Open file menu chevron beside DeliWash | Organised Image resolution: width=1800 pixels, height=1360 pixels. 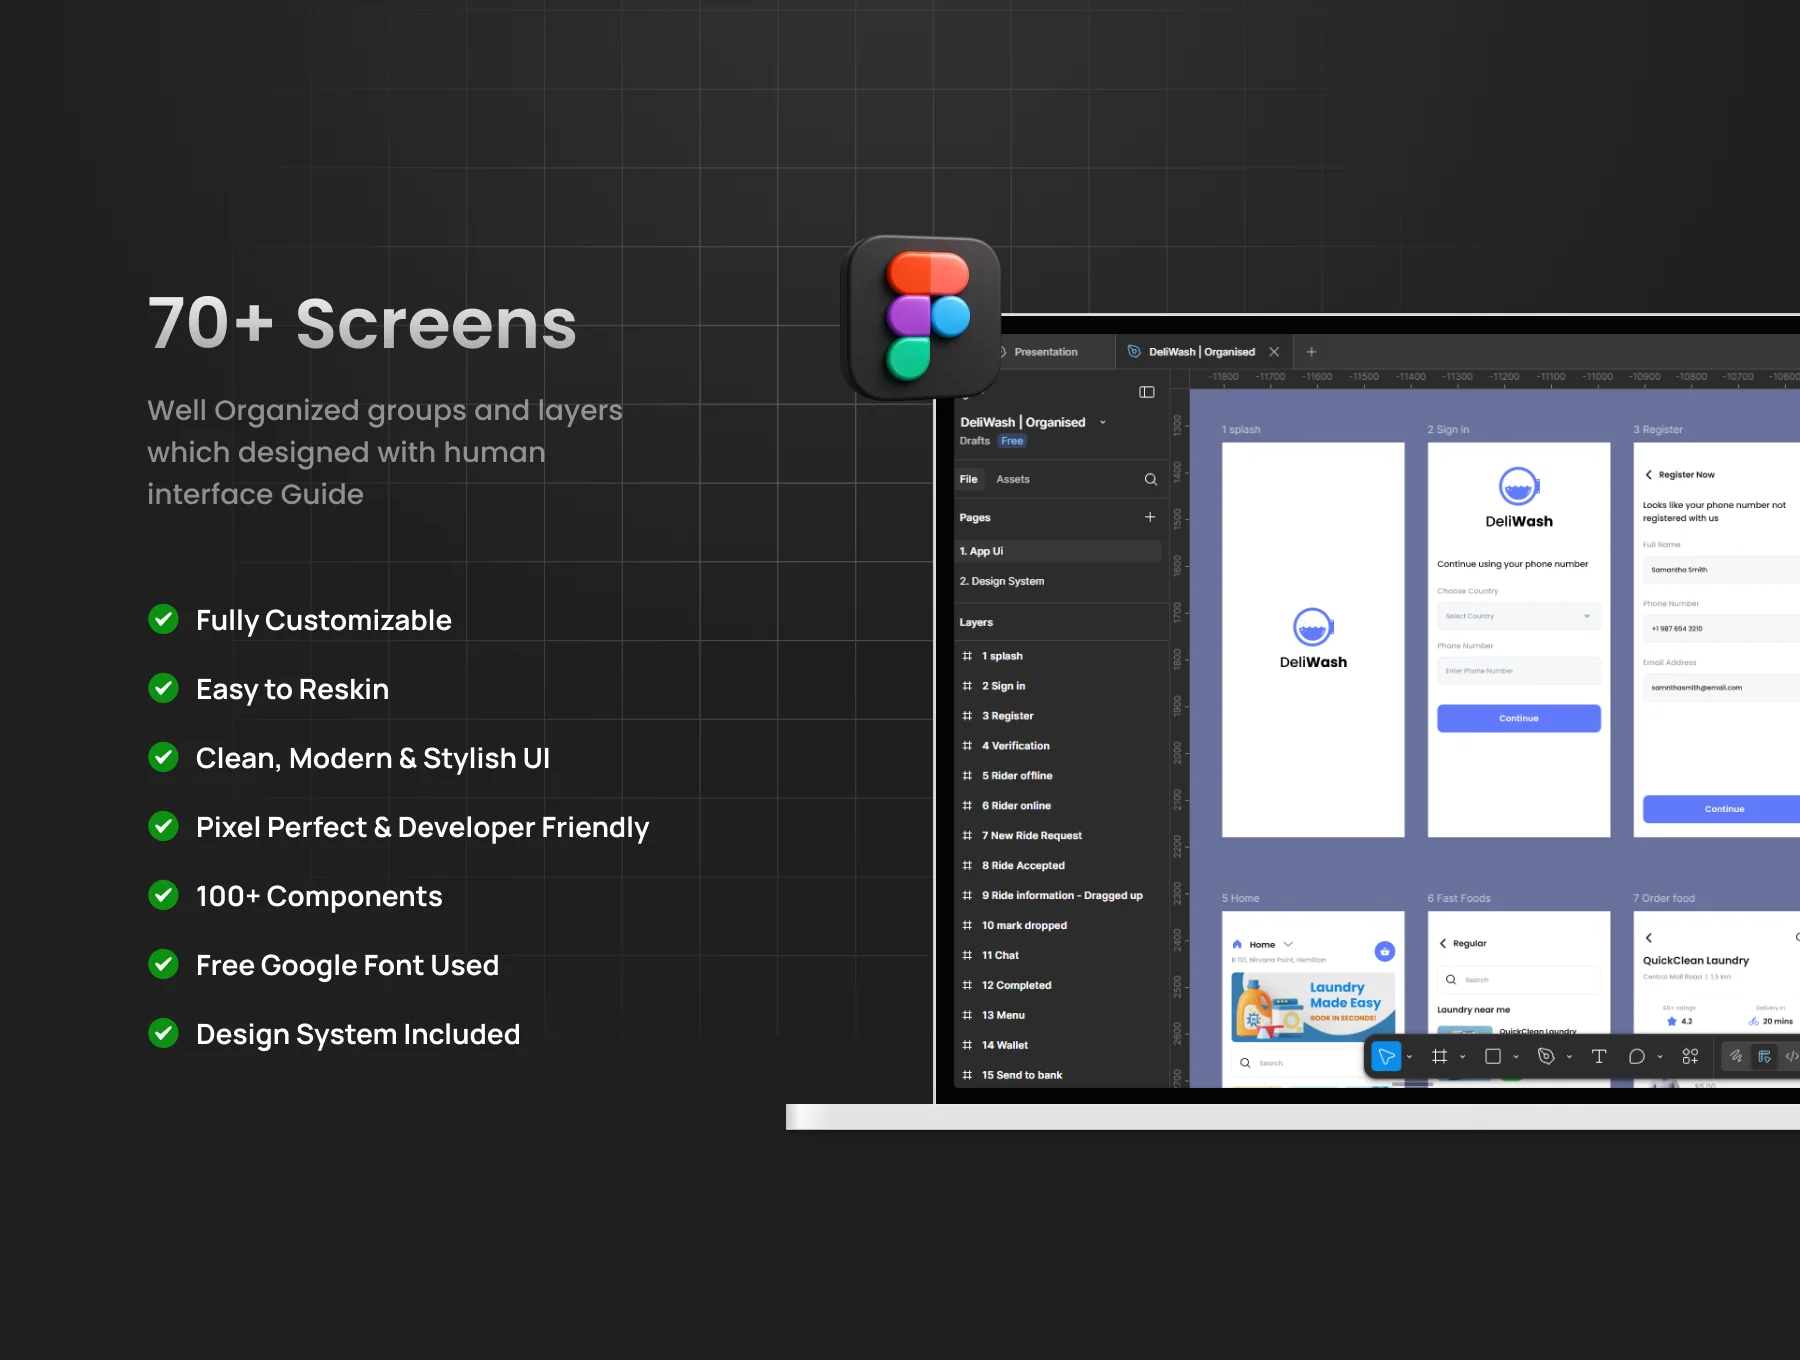click(1103, 422)
